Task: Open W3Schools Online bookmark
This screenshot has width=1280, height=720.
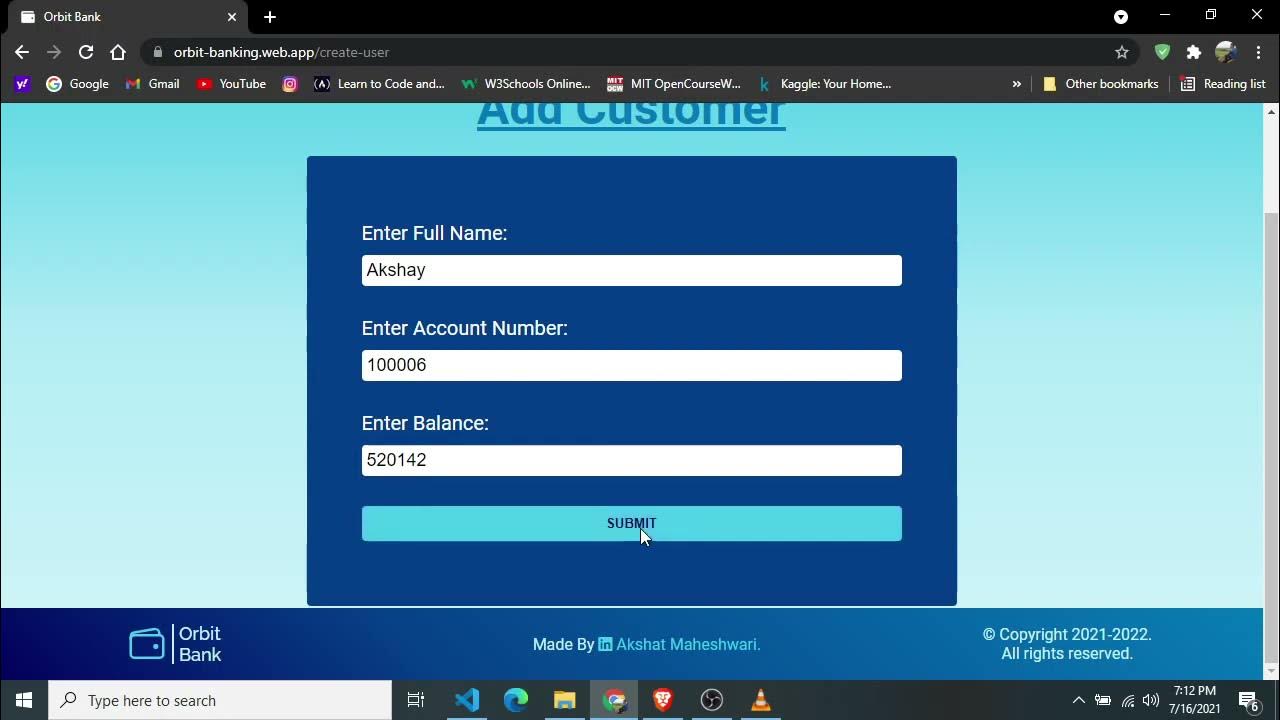Action: point(525,84)
